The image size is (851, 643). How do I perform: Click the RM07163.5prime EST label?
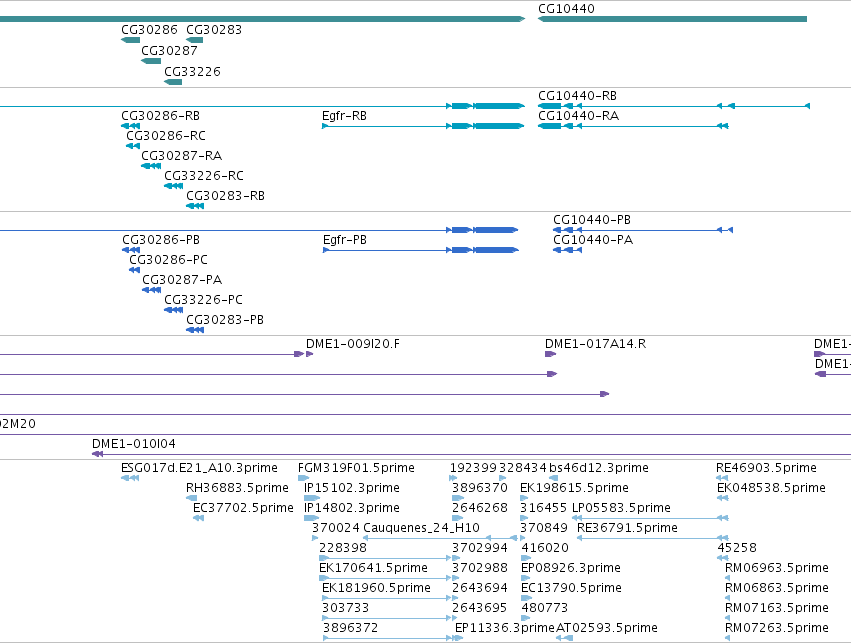777,608
